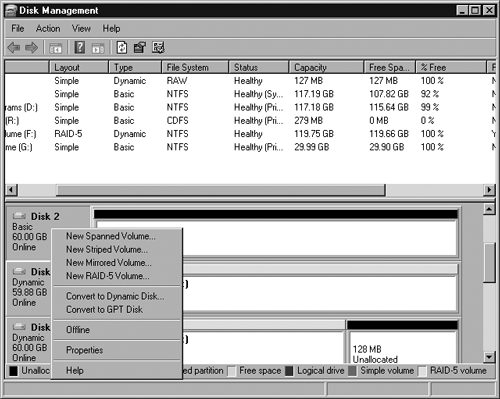
Task: Click the question mark Help toolbar icon
Action: click(x=80, y=48)
